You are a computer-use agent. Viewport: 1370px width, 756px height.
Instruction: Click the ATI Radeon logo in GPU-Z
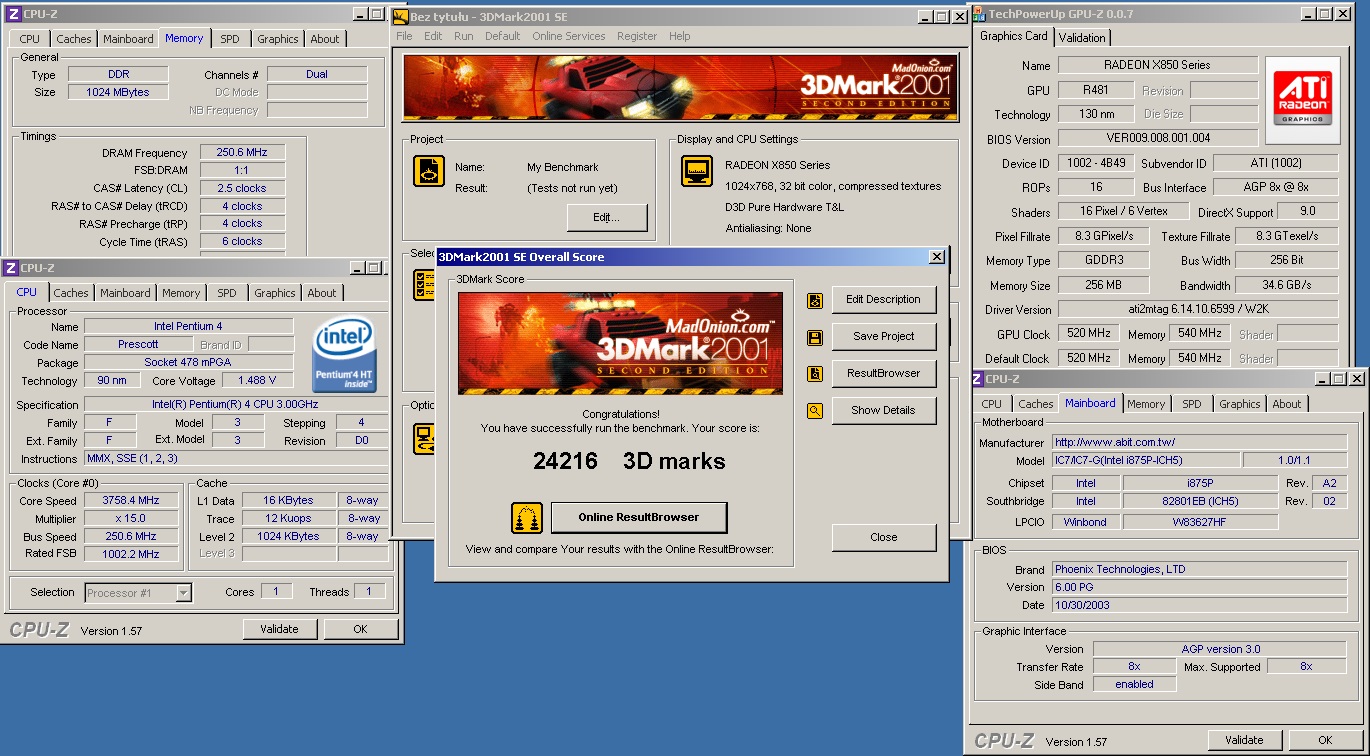[x=1303, y=102]
